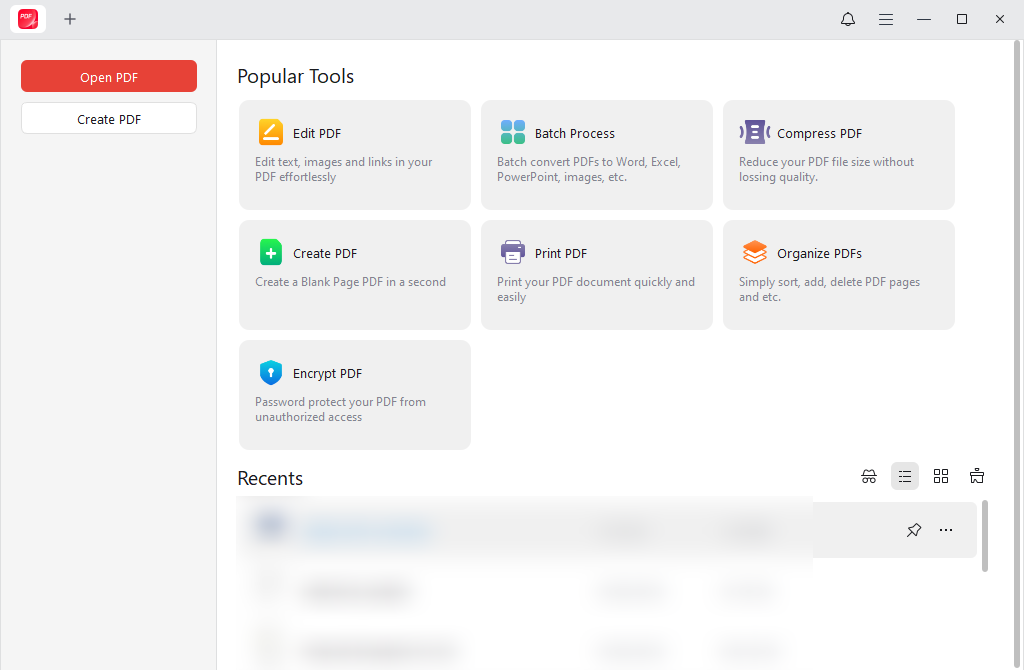1024x670 pixels.
Task: Open notifications with the bell icon
Action: 847,19
